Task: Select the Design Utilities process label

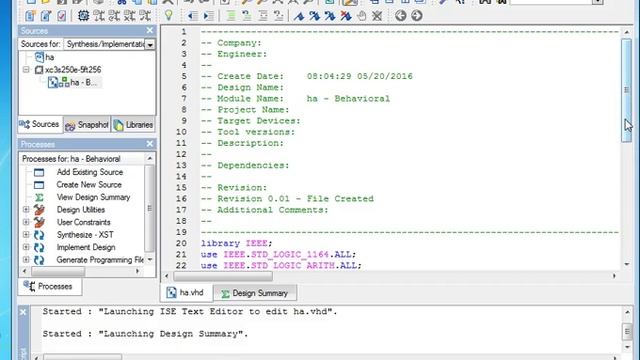Action: point(81,210)
